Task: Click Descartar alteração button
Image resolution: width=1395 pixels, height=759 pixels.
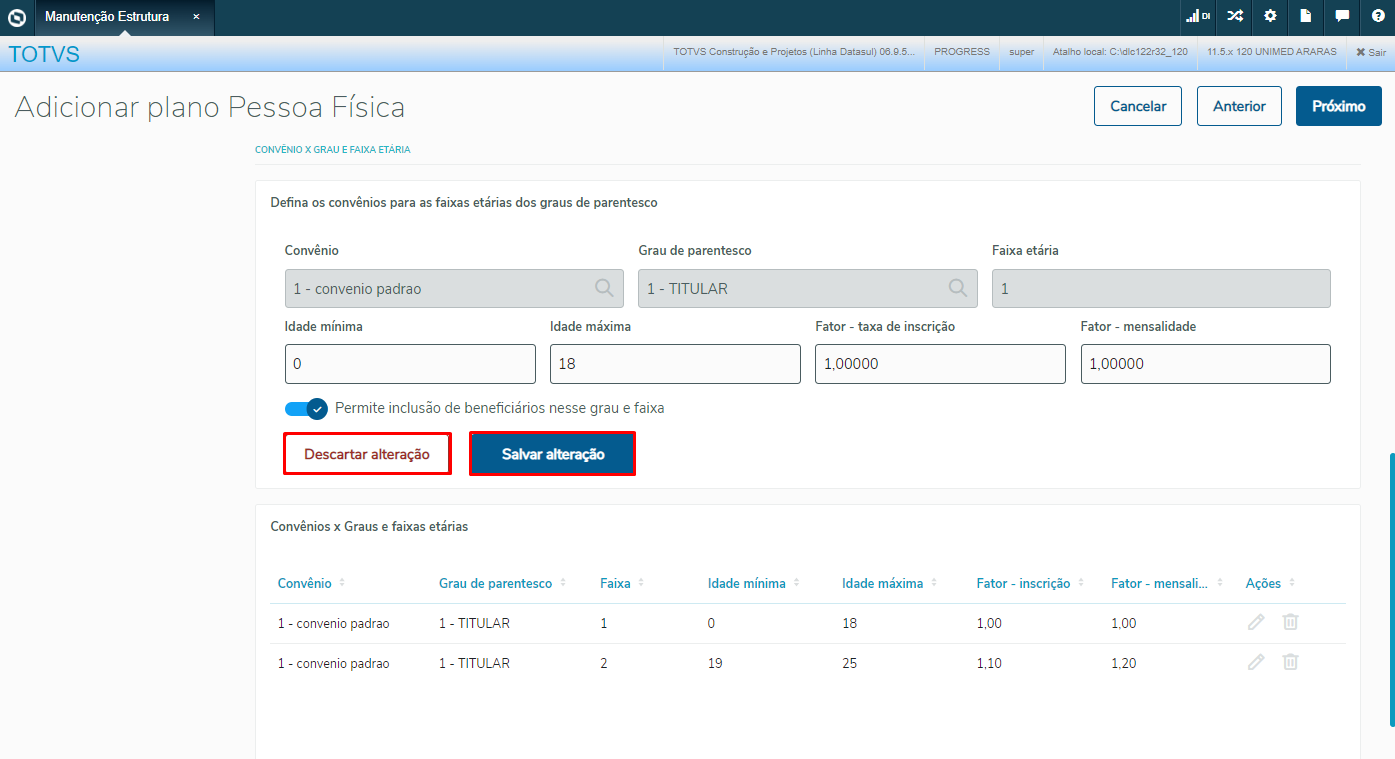Action: (x=367, y=454)
